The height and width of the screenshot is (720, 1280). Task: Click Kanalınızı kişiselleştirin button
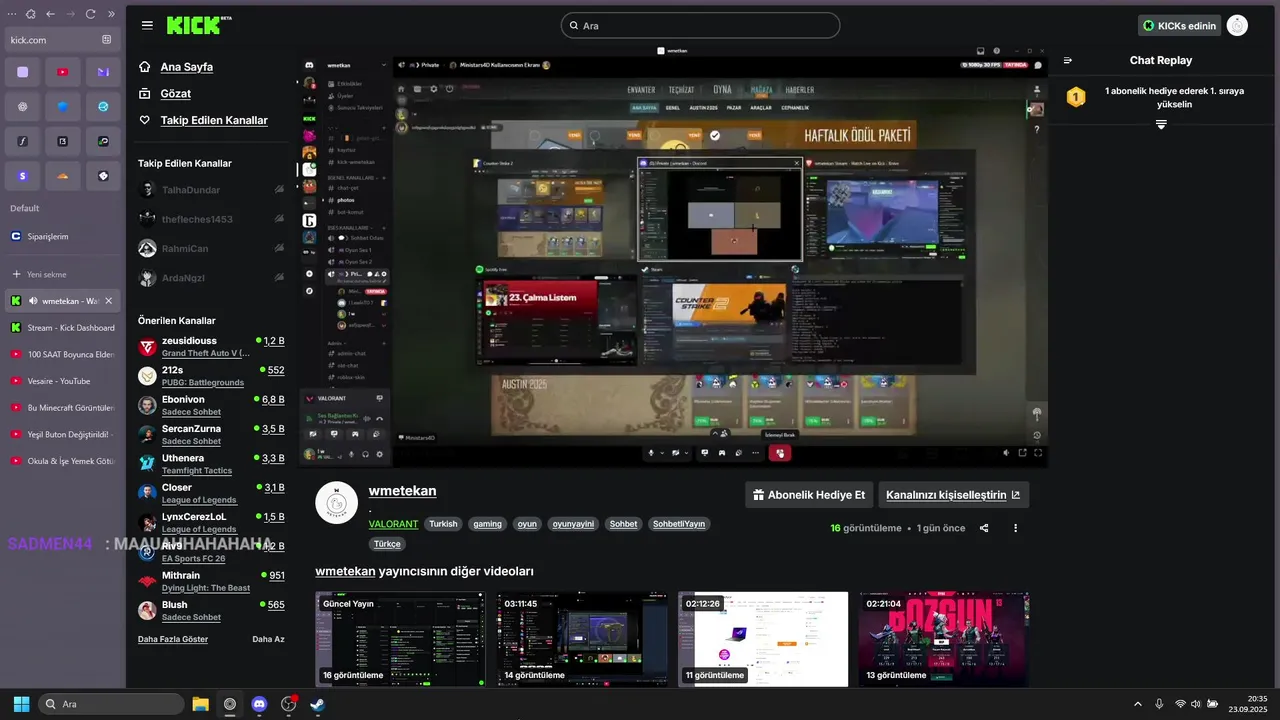click(953, 495)
